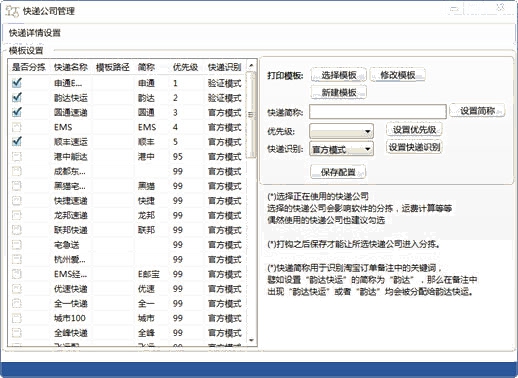Open the 快递识别 官方模式 dropdown
Screen dimensions: 518x378
341,149
